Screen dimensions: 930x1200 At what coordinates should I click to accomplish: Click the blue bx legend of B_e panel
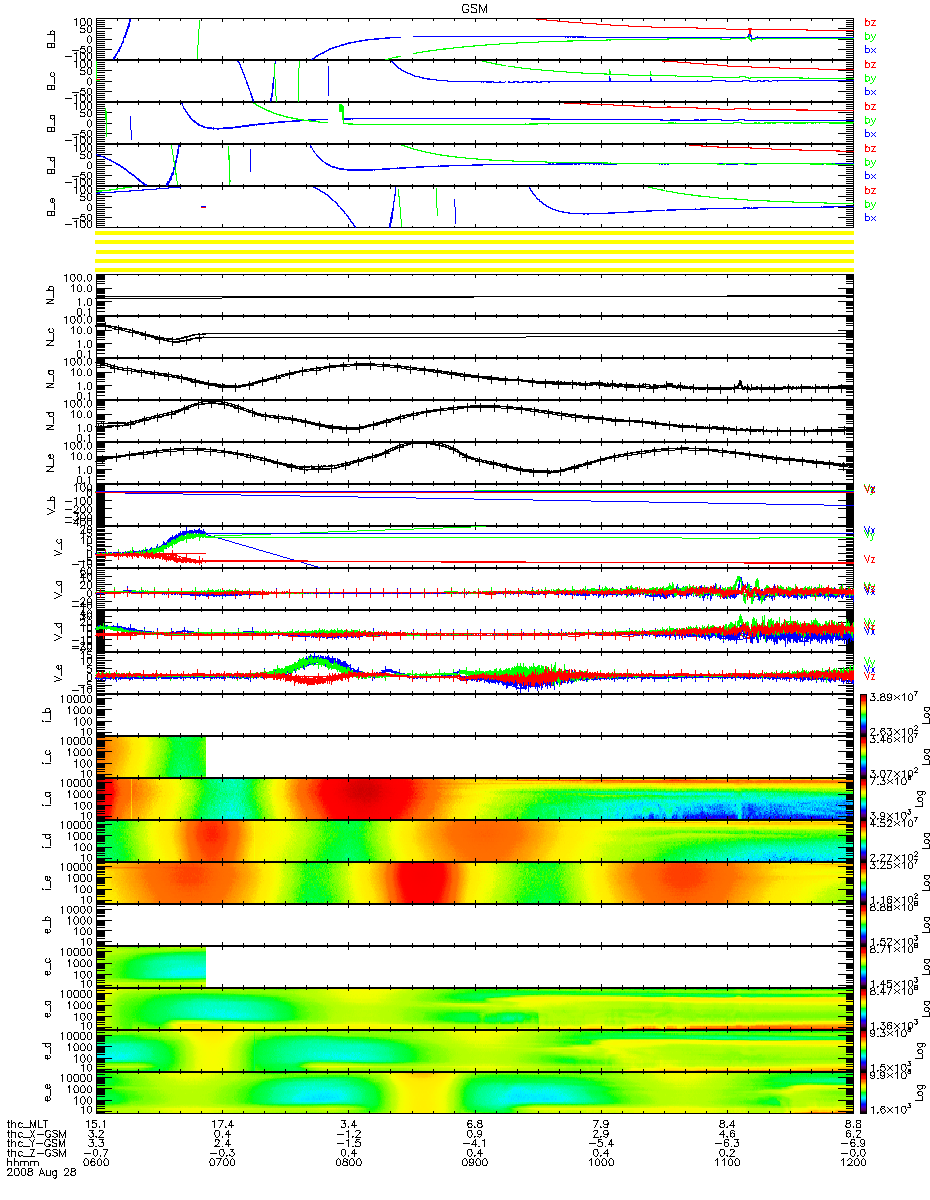pyautogui.click(x=870, y=218)
